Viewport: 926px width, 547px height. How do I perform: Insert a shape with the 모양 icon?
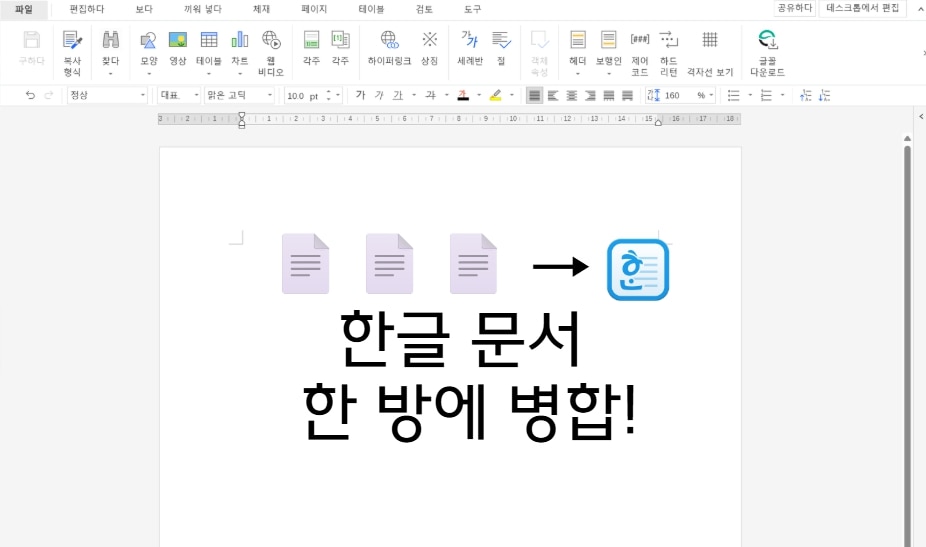point(148,40)
